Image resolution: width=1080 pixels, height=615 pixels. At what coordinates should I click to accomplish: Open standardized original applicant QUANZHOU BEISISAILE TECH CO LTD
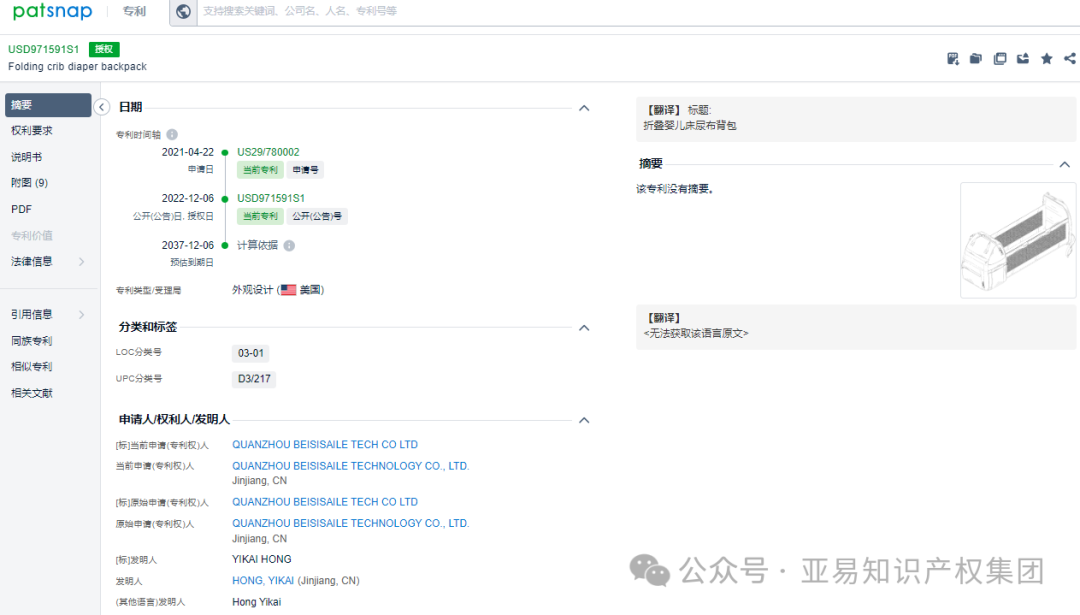(x=324, y=502)
